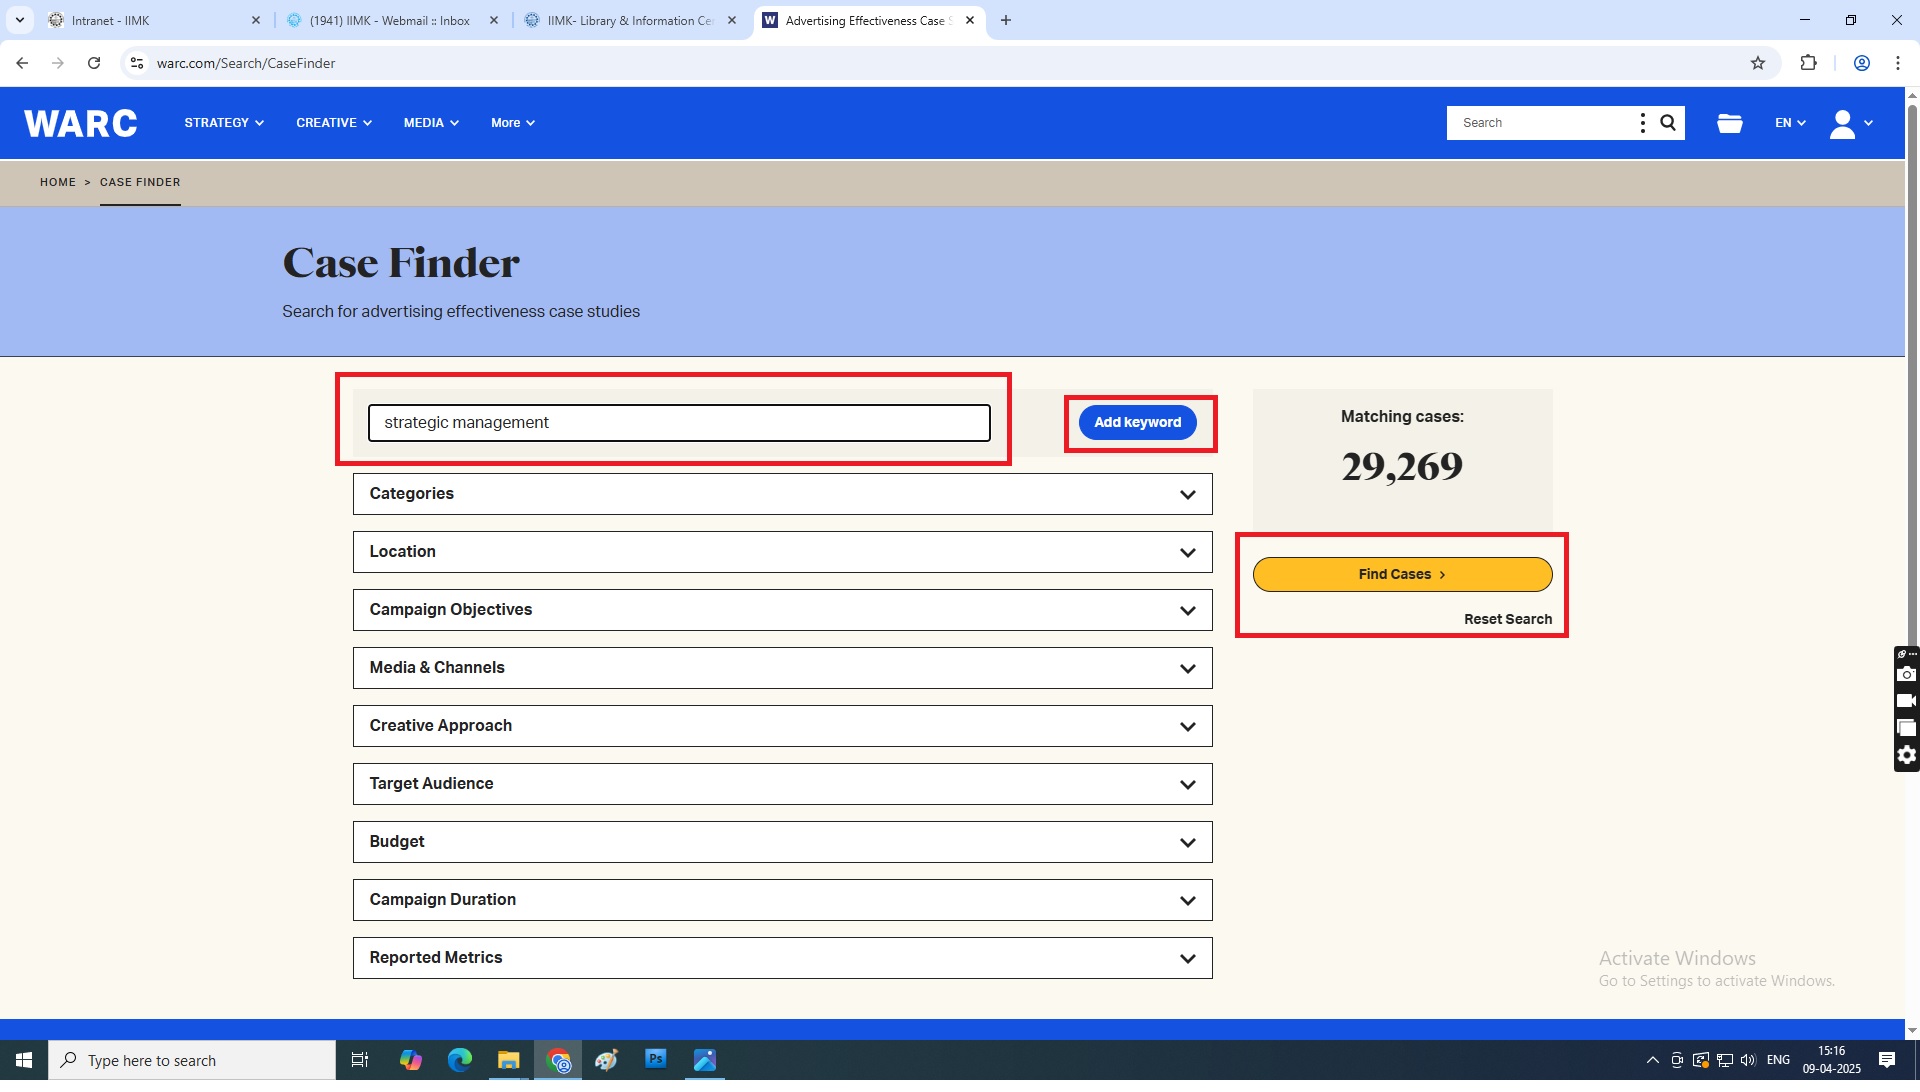
Task: Open the EN language dropdown
Action: pos(1789,124)
